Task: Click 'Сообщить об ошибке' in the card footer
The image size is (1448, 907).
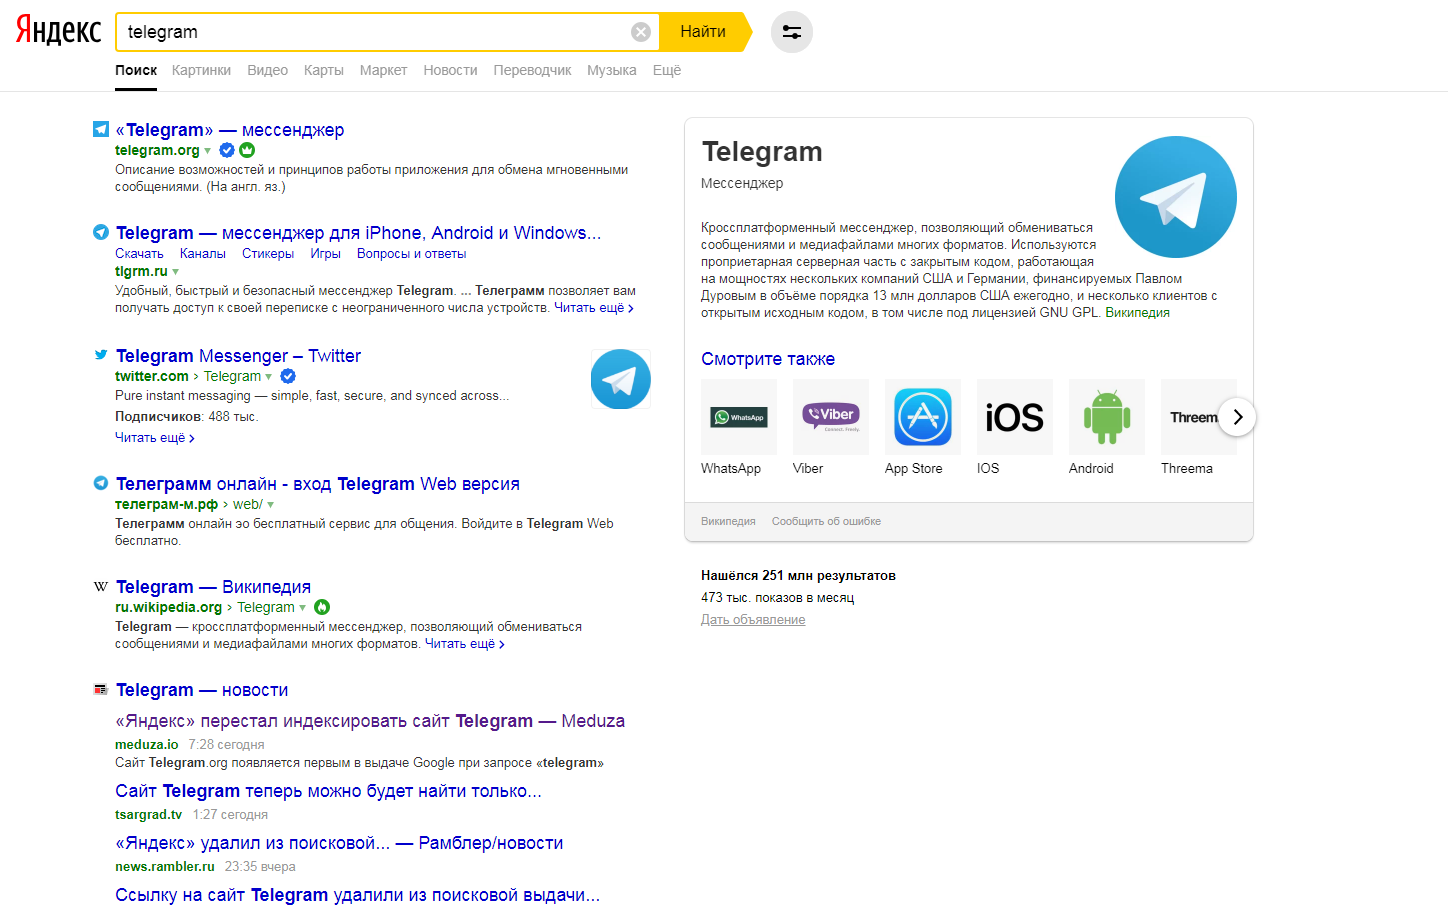Action: [x=826, y=521]
